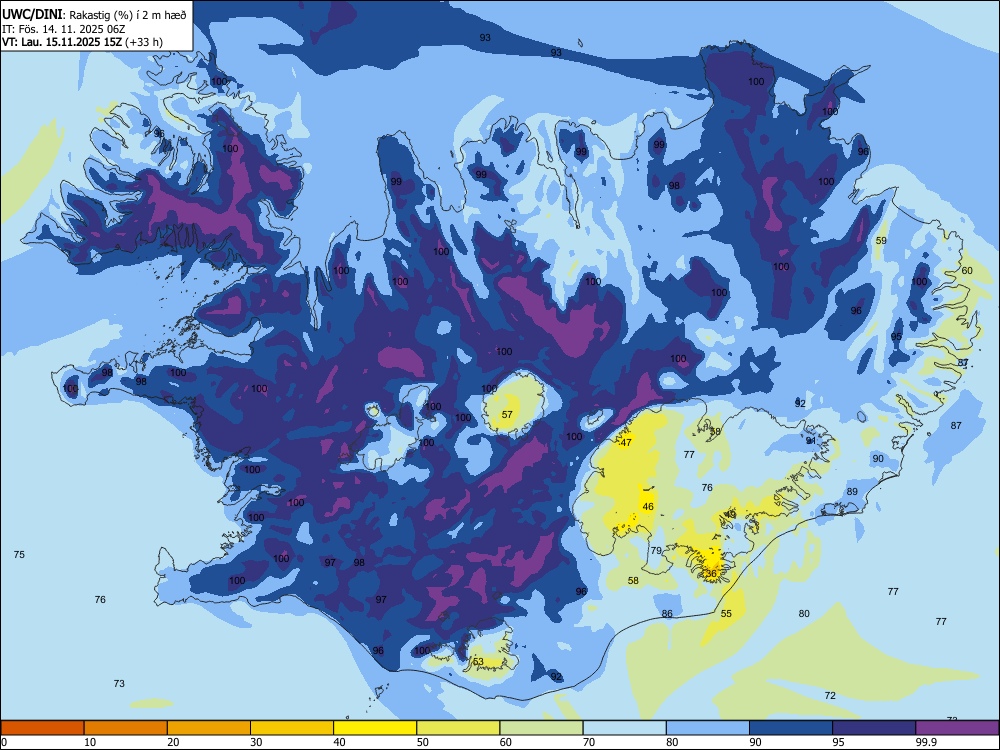Click the humidity value 86 near the southeast coast
The image size is (1000, 750).
pyautogui.click(x=667, y=614)
